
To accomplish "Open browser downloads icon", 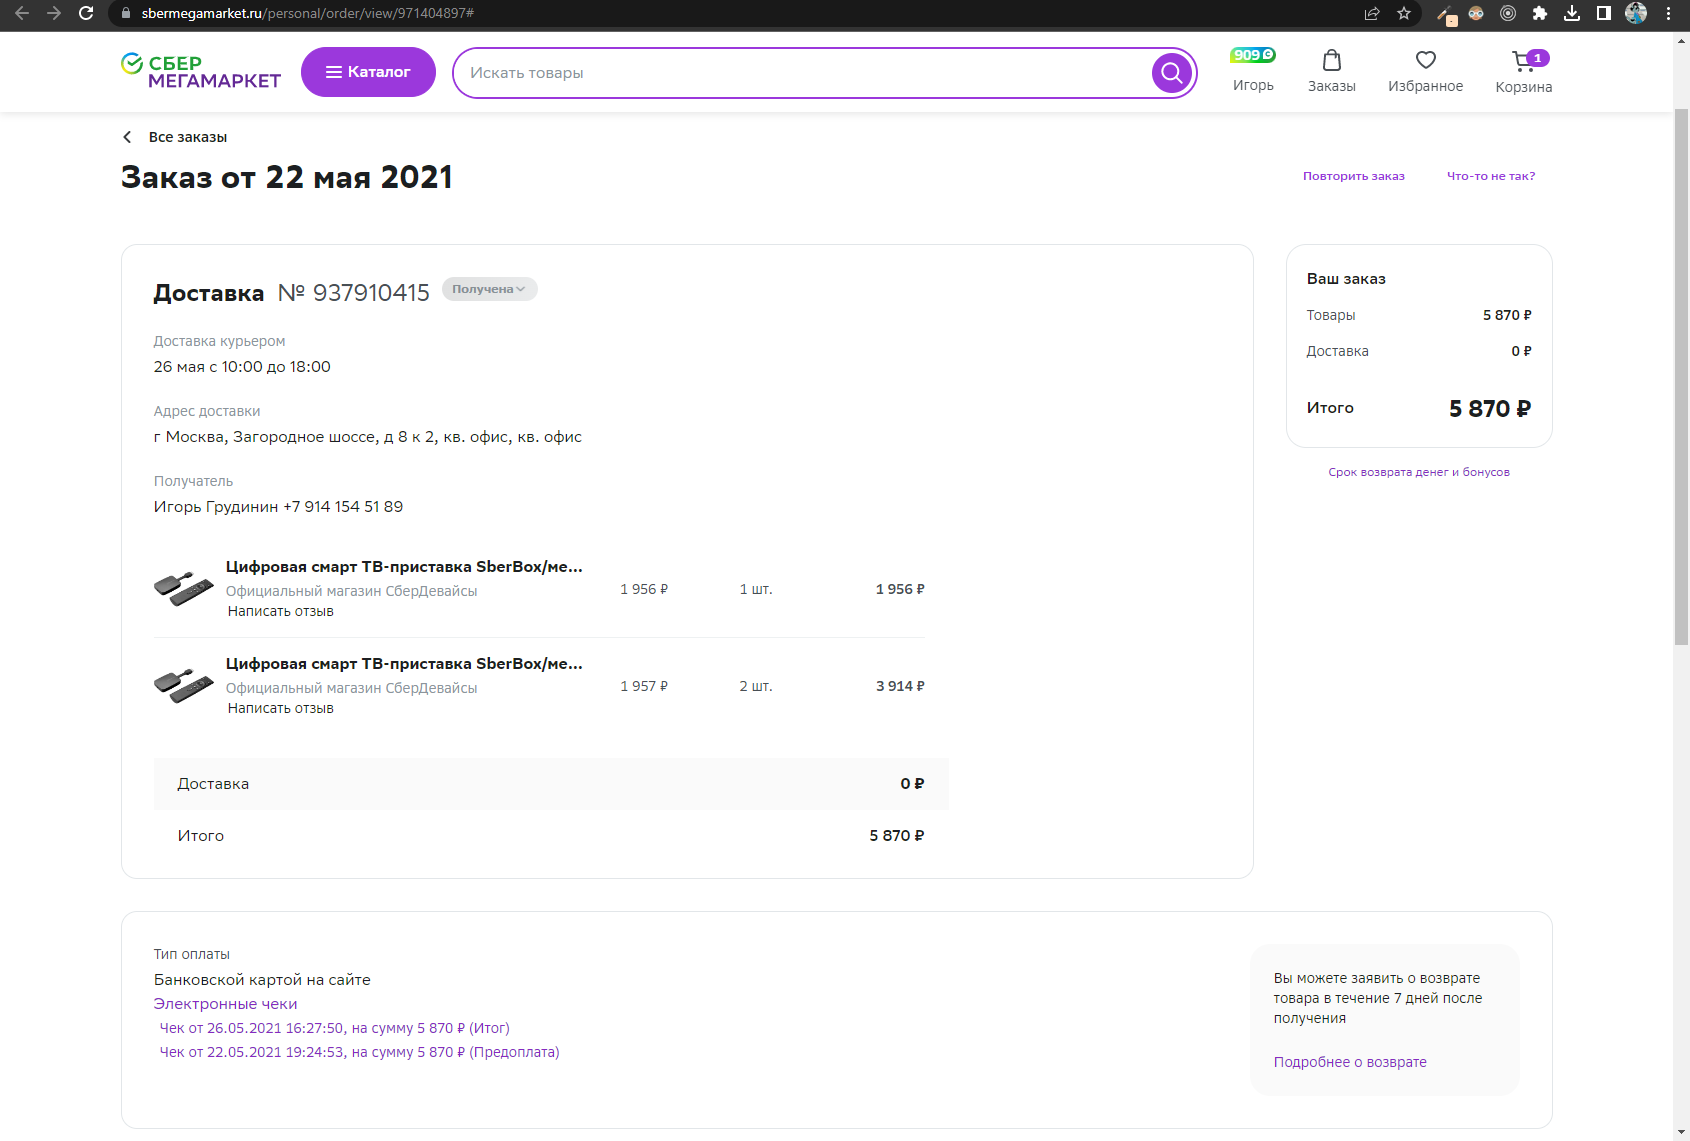I will coord(1572,13).
